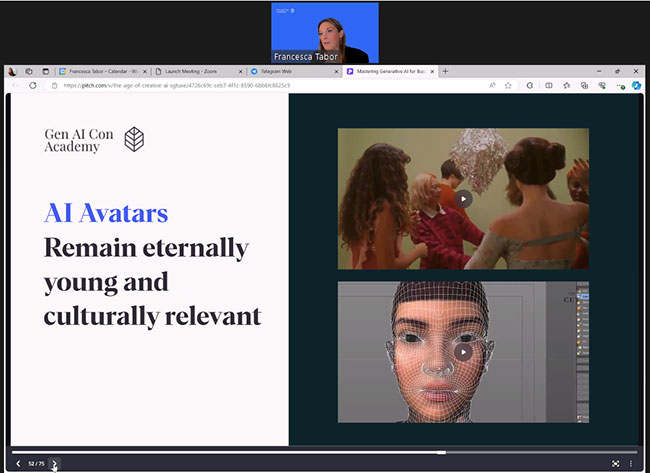The image size is (650, 473).
Task: Advance to the next slide with right arrow
Action: (54, 463)
